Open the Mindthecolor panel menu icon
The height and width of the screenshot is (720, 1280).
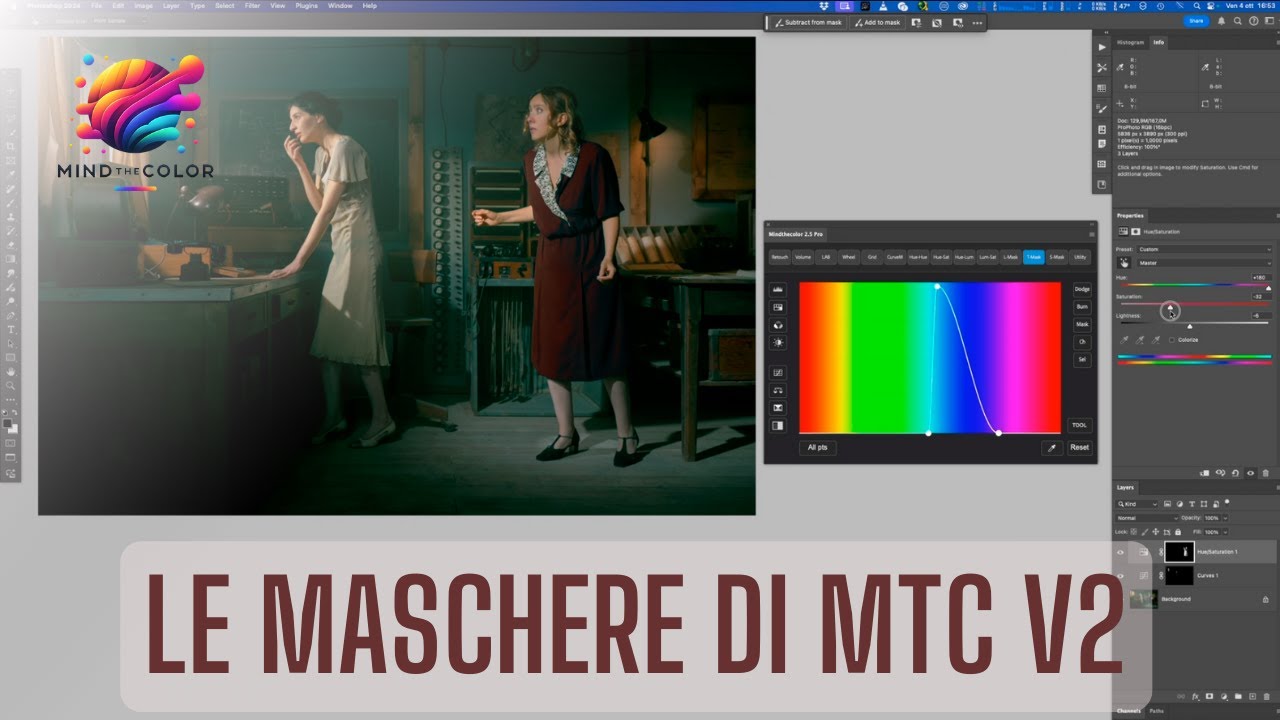(1092, 234)
